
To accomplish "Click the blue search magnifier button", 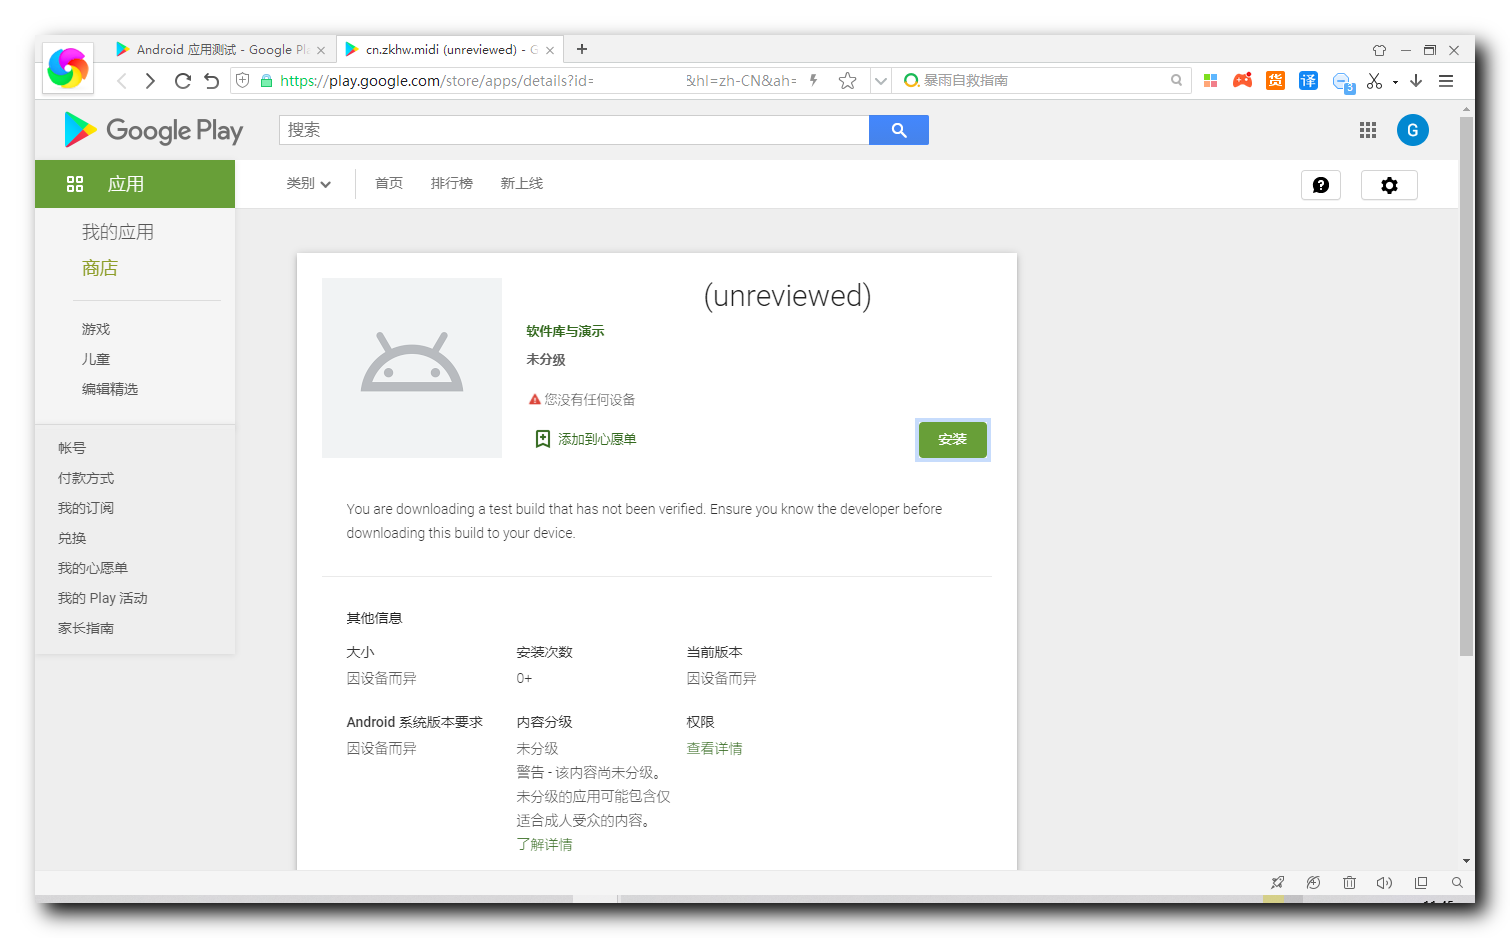I will [899, 130].
